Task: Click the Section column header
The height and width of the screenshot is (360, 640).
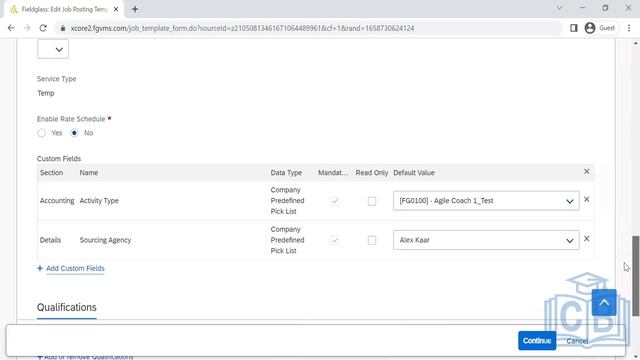Action: tap(51, 173)
